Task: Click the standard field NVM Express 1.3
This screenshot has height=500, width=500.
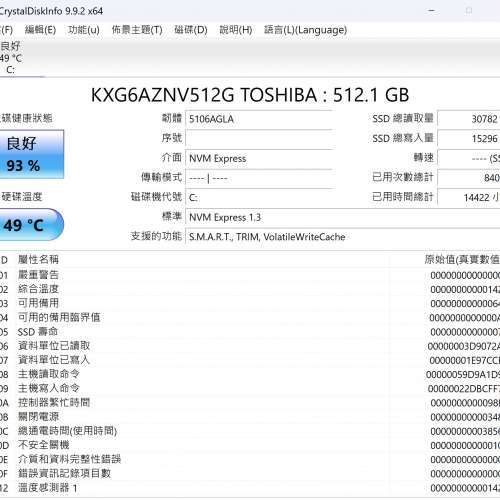Action: [x=343, y=217]
